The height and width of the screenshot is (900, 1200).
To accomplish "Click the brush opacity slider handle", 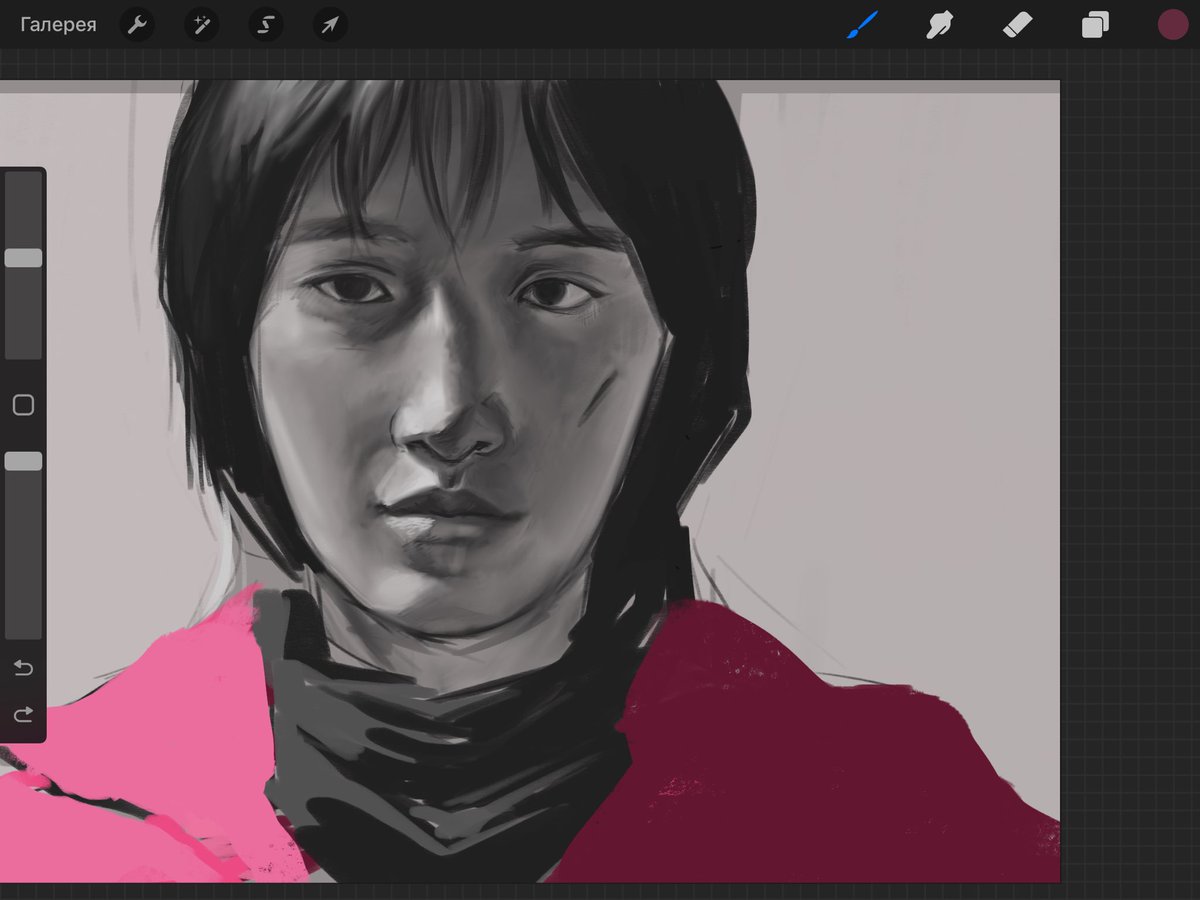I will point(23,461).
